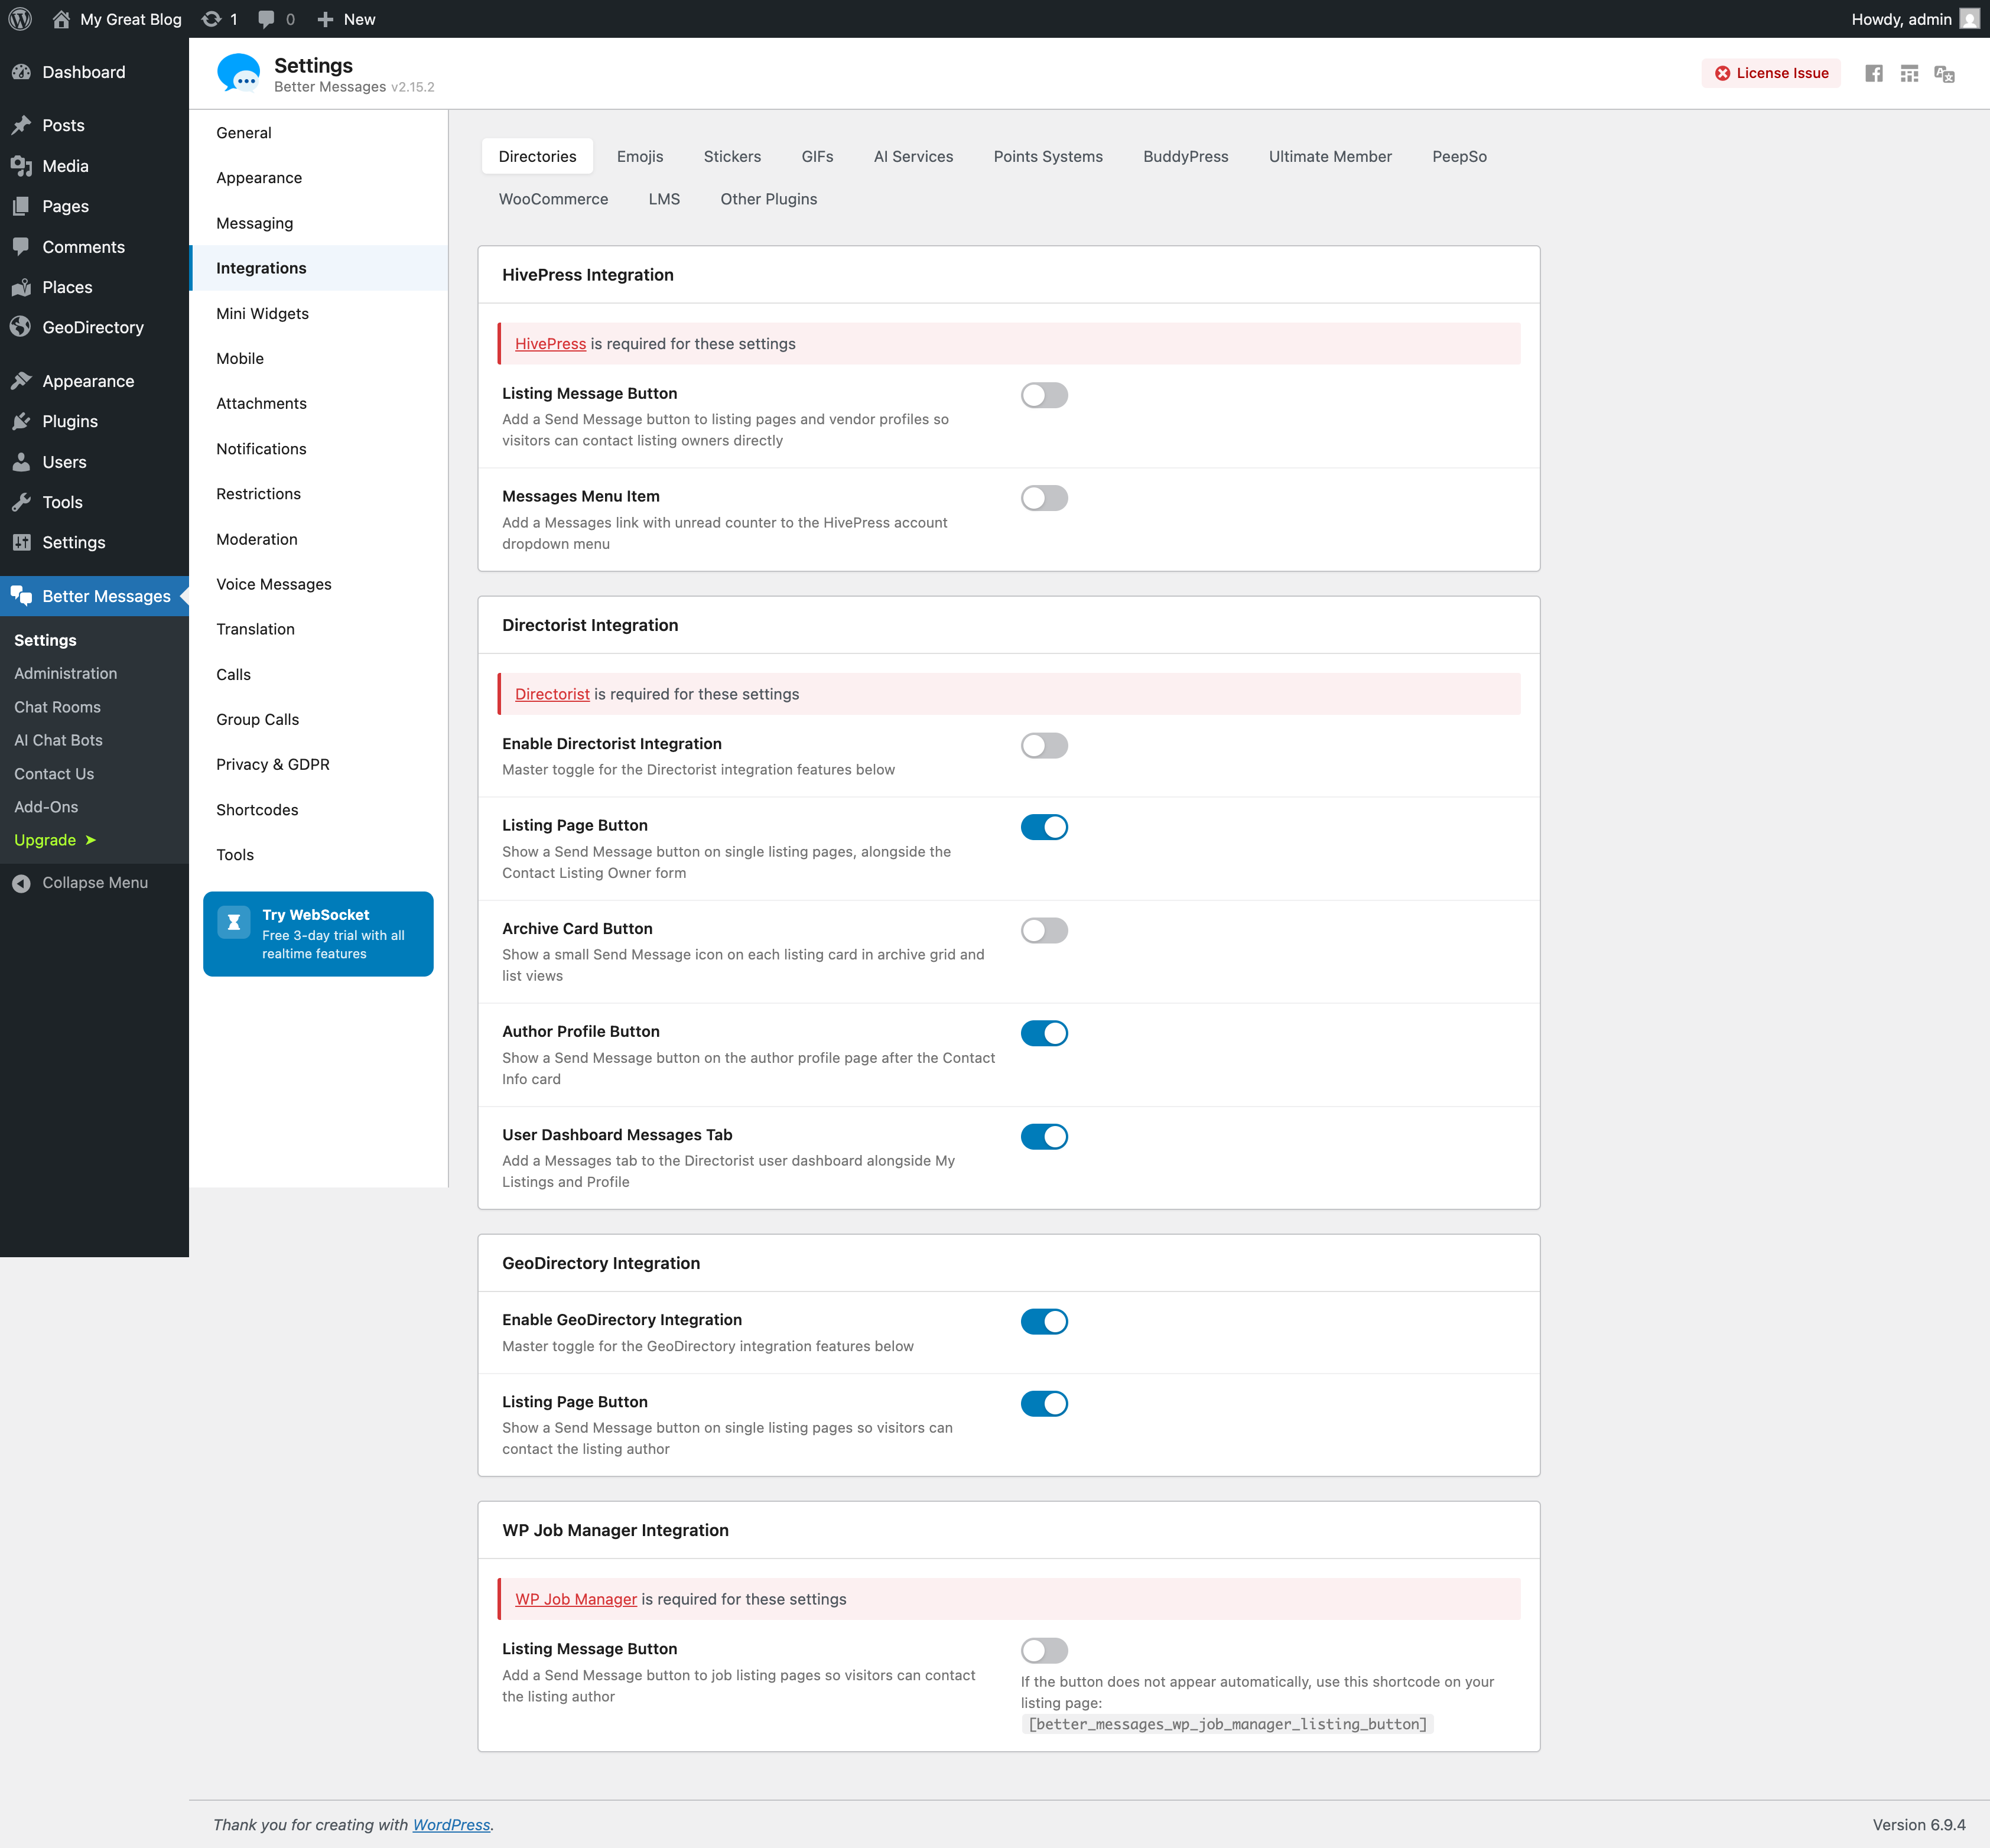Click the Plugins plug icon

pos(21,421)
